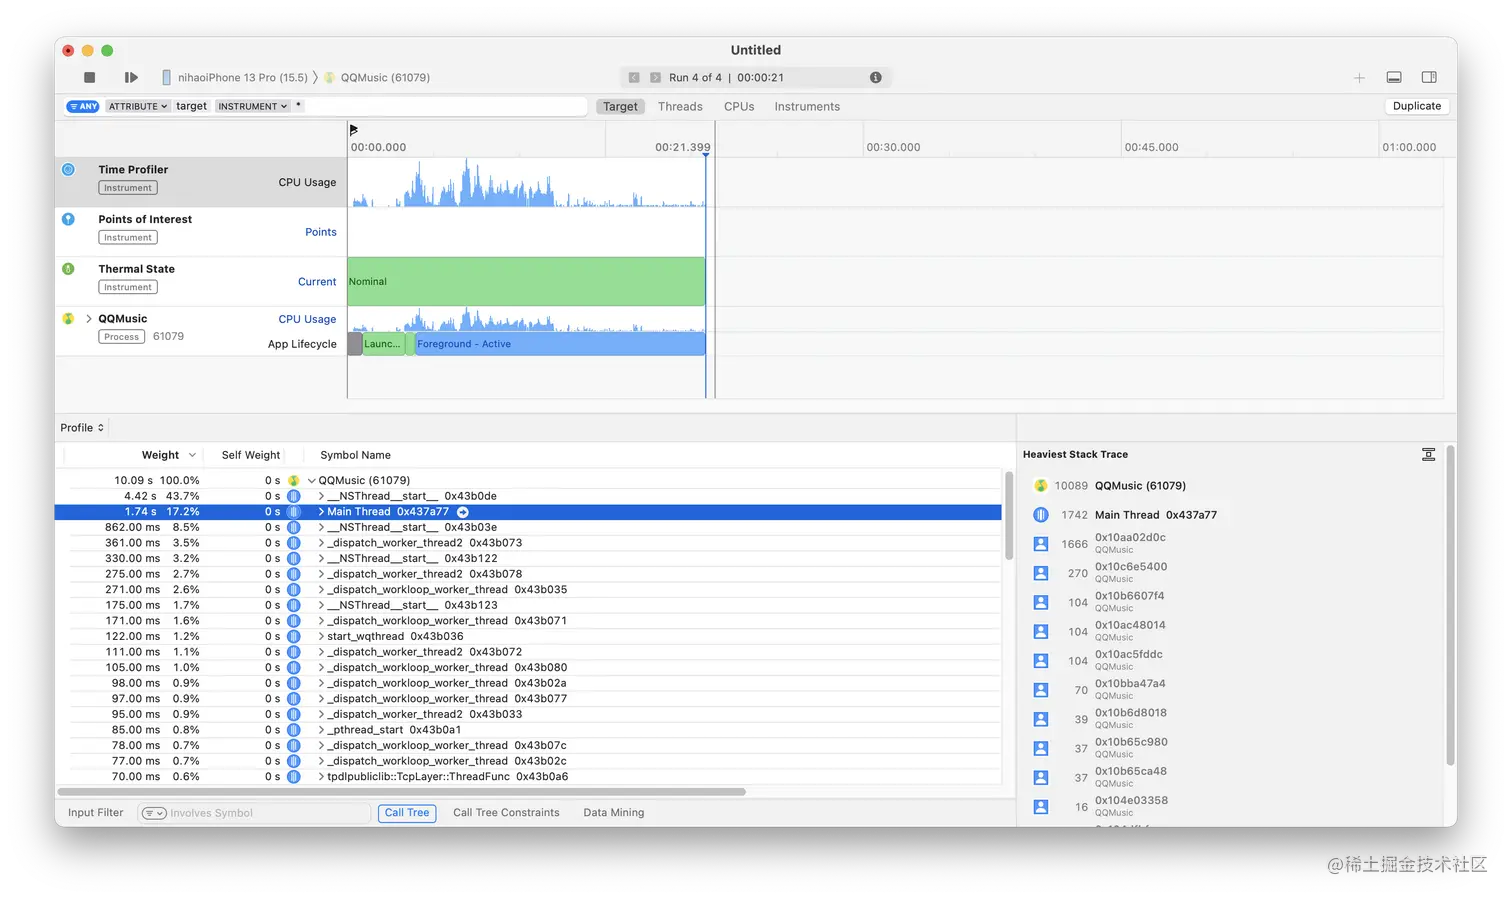1512x899 pixels.
Task: Select the Foreground - Active lifecycle segment
Action: [560, 344]
